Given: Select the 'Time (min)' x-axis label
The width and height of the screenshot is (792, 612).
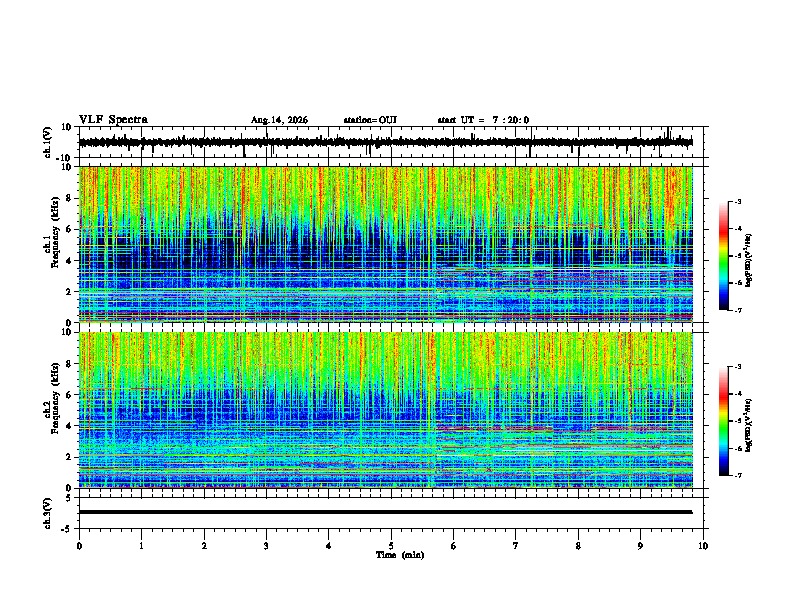Looking at the screenshot, I should 400,555.
